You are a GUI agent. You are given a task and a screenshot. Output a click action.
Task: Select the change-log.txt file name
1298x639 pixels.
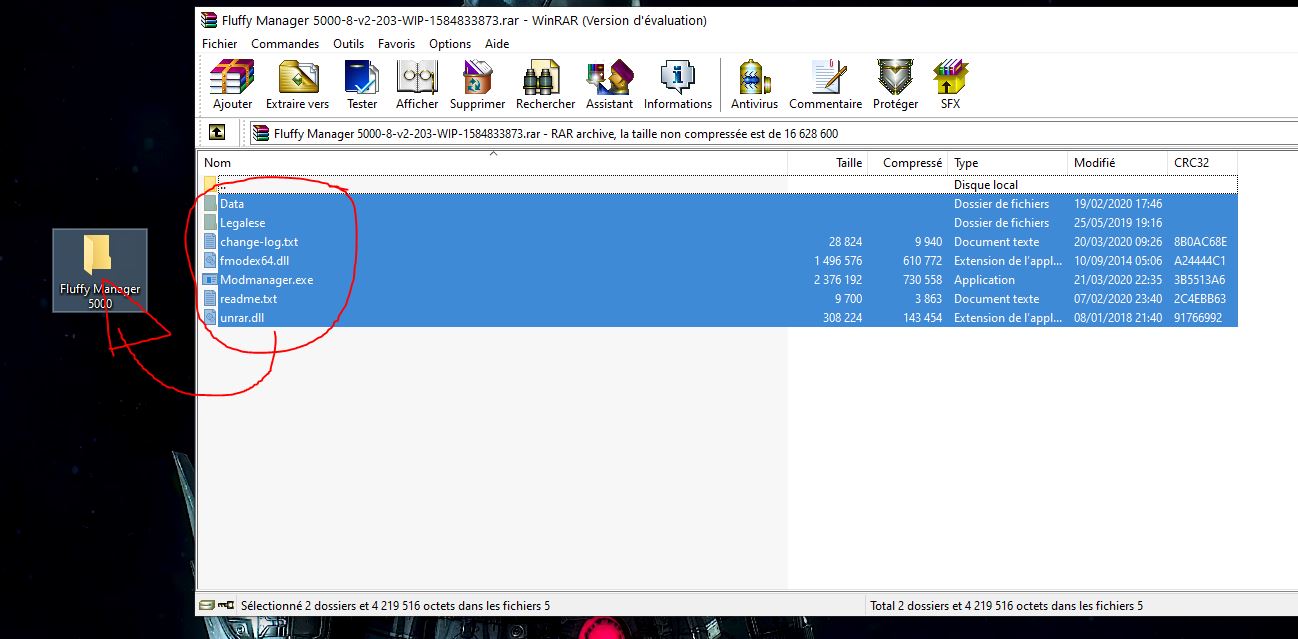coord(259,242)
